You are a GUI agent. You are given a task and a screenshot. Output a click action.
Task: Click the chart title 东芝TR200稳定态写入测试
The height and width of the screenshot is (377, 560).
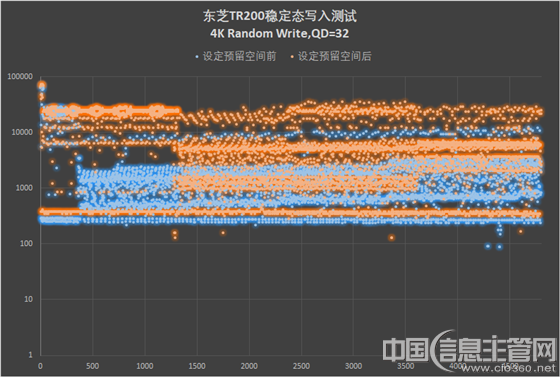(x=280, y=16)
